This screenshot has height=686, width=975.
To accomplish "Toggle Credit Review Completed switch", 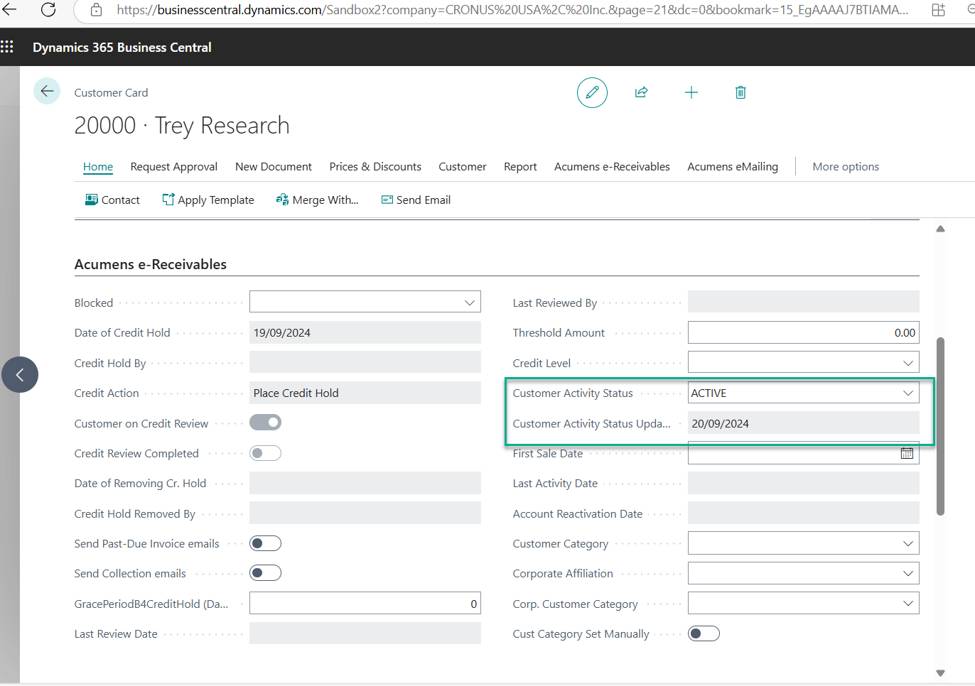I will tap(266, 453).
